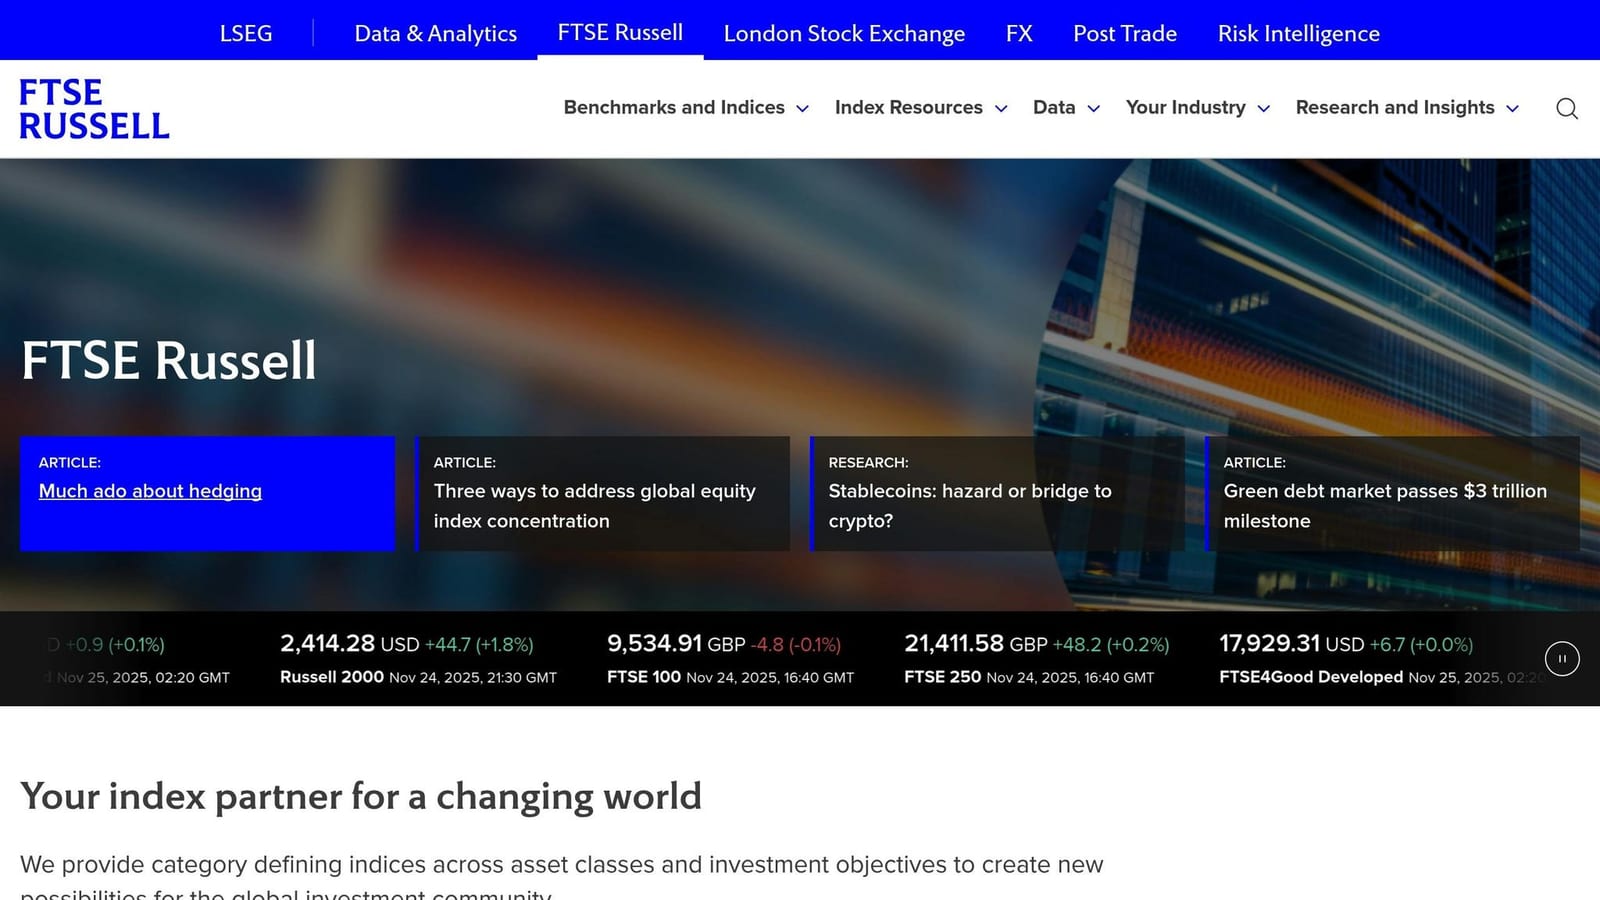
Task: Switch to London Stock Exchange tab
Action: (844, 33)
